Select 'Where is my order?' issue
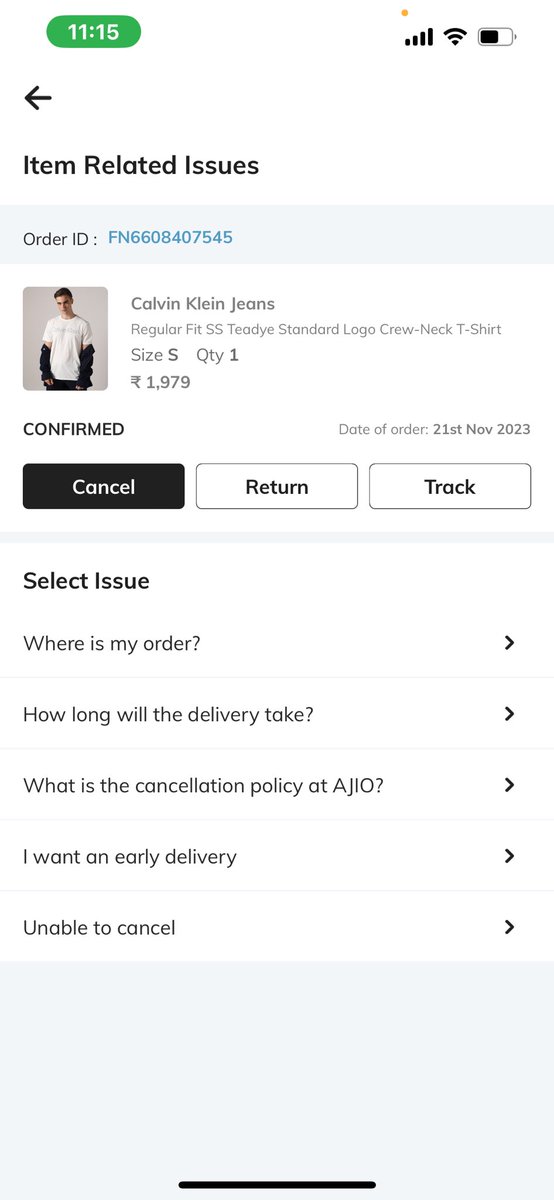The image size is (554, 1200). tap(277, 643)
